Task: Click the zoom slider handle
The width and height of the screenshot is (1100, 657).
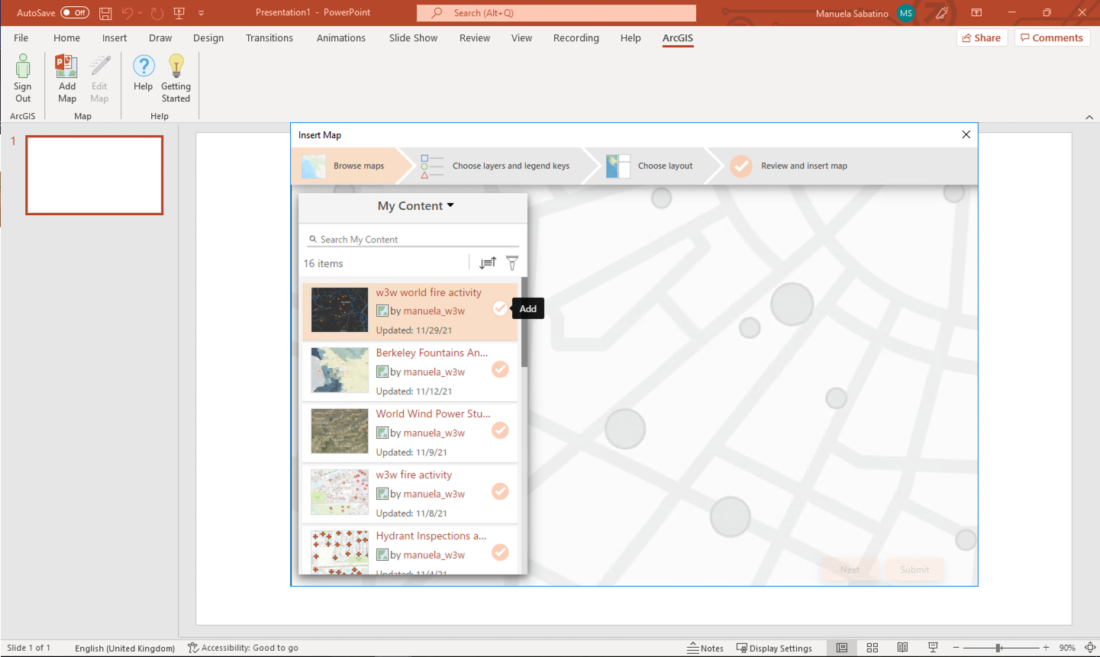Action: point(998,647)
